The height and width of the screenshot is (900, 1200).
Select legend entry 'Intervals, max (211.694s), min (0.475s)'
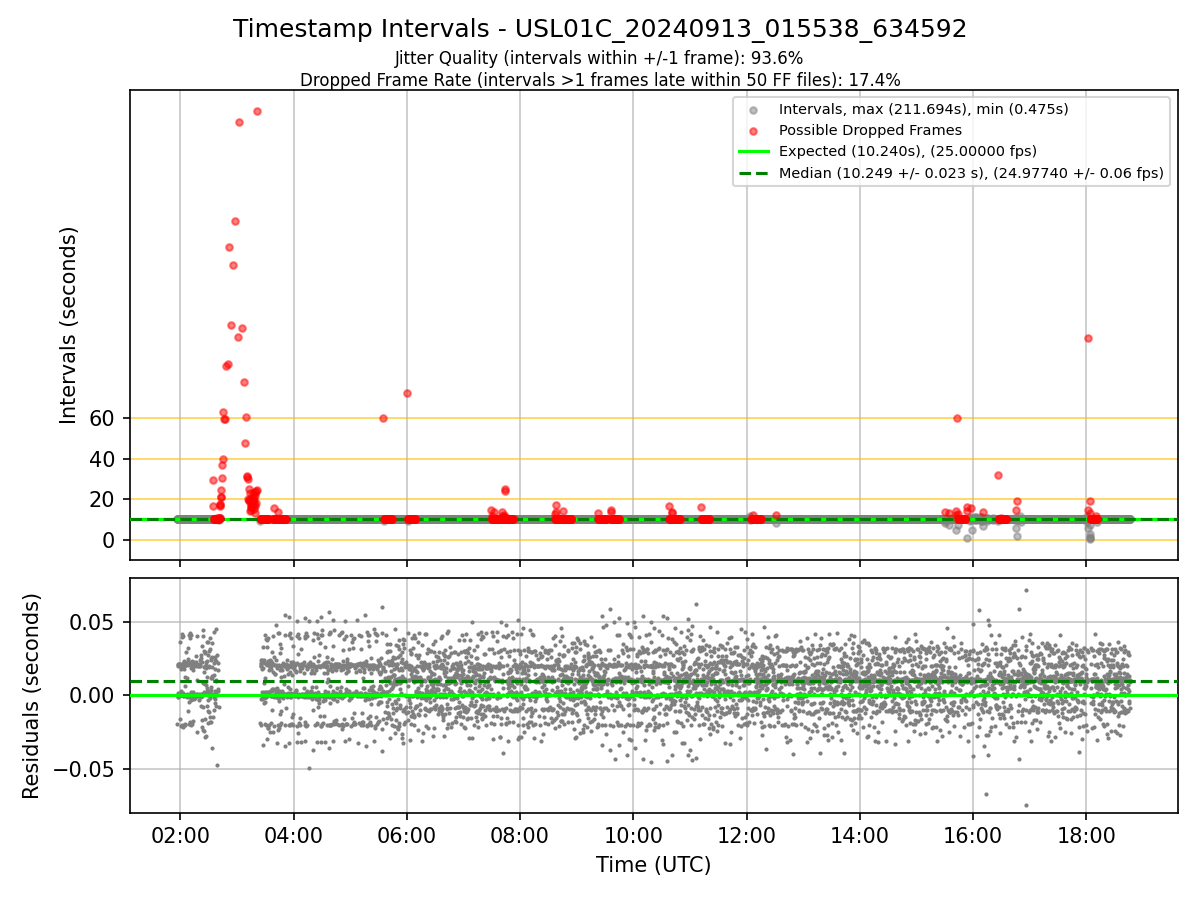pyautogui.click(x=924, y=109)
